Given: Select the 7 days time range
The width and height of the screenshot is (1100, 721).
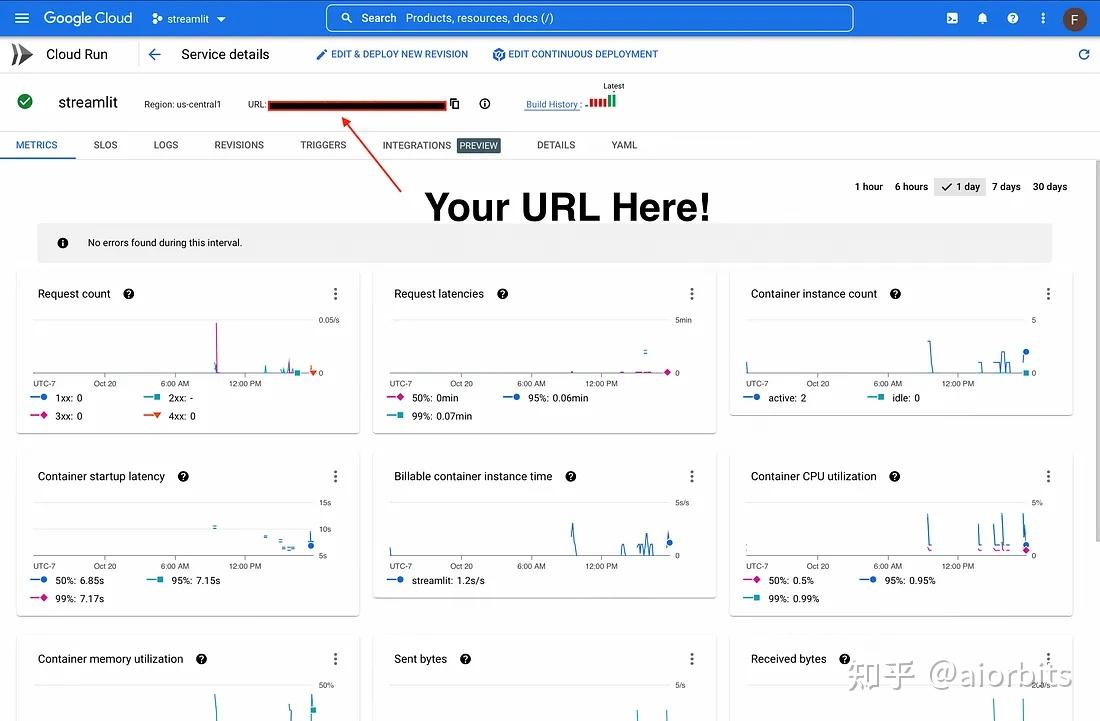Looking at the screenshot, I should pyautogui.click(x=1006, y=187).
